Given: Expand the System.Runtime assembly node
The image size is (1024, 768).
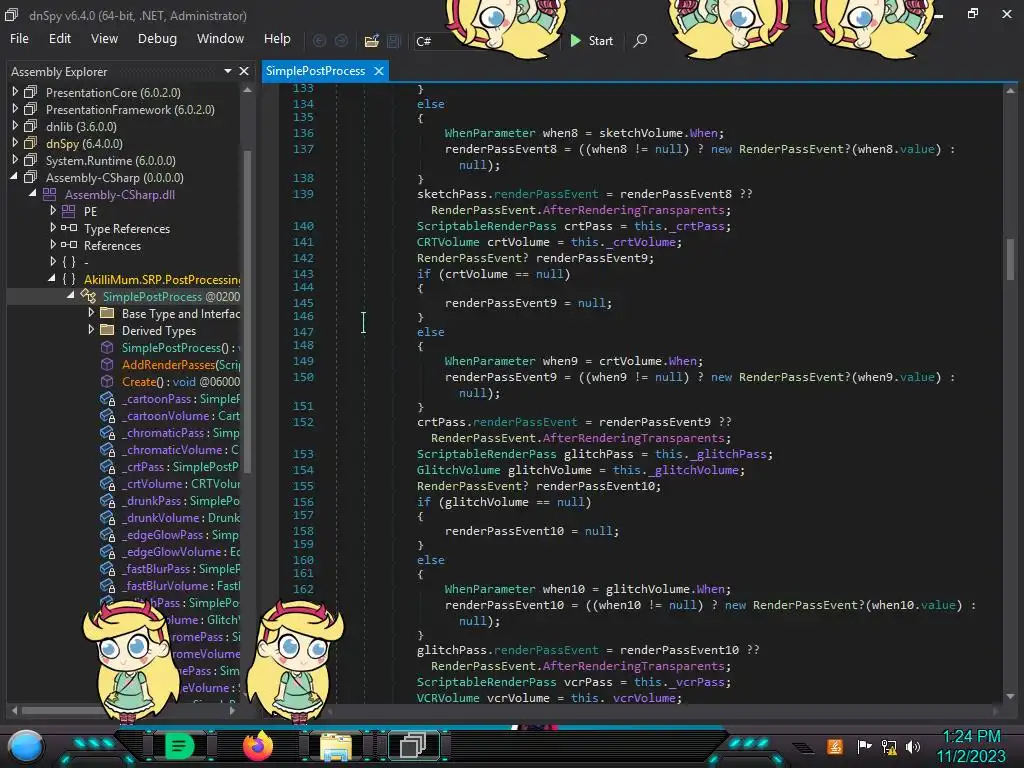Looking at the screenshot, I should tap(15, 160).
